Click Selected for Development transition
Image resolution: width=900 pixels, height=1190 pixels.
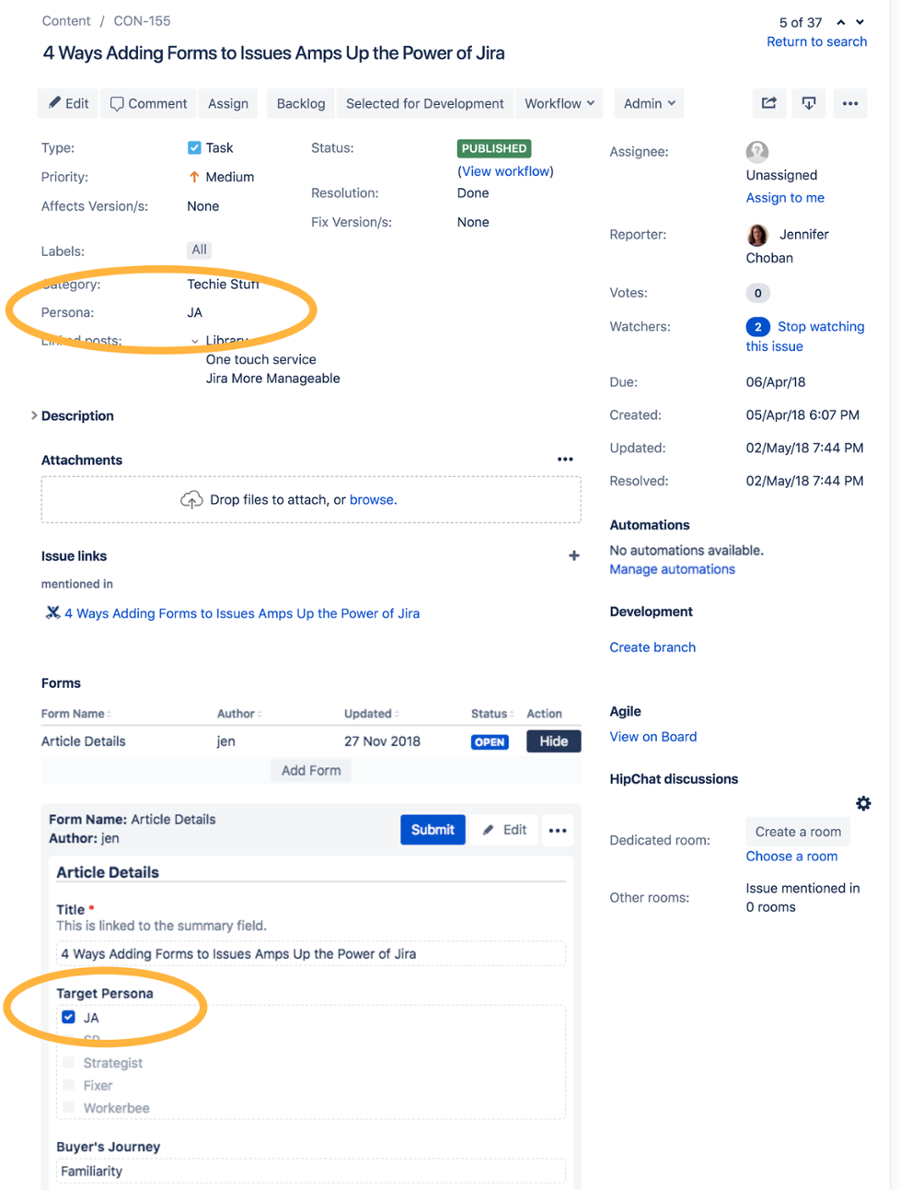pos(424,103)
